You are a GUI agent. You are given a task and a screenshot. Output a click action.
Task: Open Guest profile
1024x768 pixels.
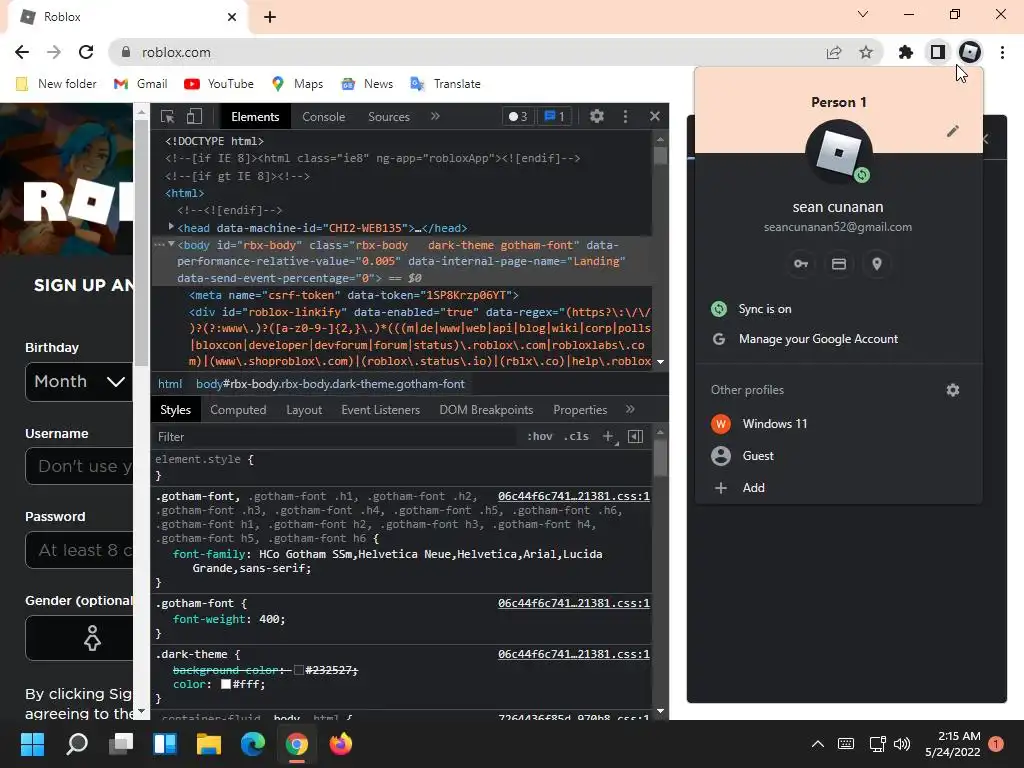[x=839, y=456]
